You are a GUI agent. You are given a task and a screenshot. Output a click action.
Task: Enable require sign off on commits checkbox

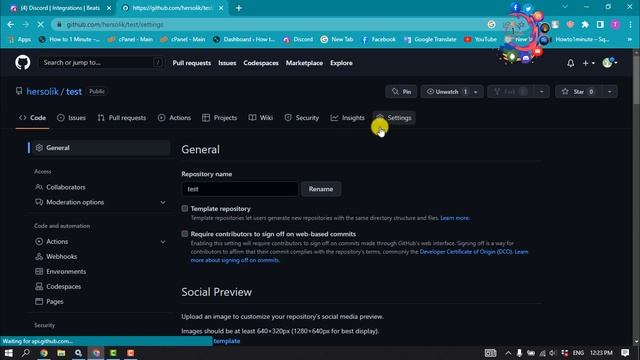[x=185, y=234]
